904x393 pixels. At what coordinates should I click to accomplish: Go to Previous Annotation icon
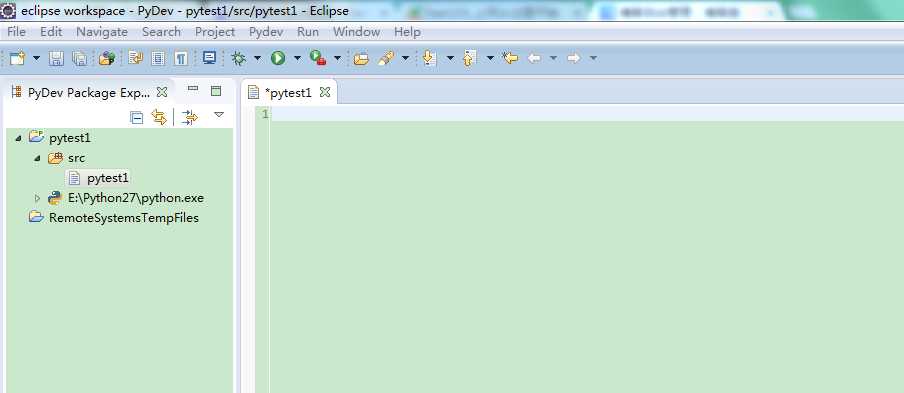coord(469,58)
